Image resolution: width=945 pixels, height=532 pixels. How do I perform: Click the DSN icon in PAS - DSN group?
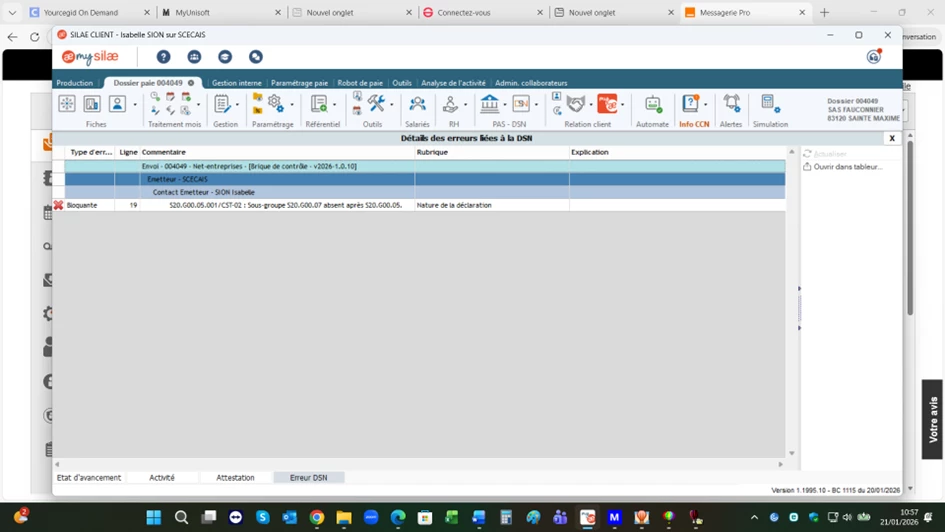click(x=521, y=104)
